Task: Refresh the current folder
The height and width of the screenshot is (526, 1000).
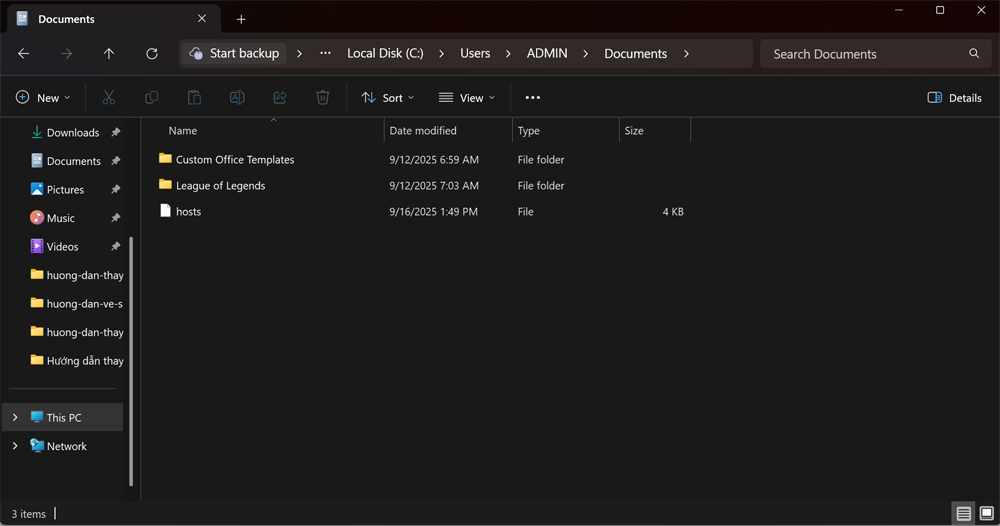Action: (x=152, y=54)
